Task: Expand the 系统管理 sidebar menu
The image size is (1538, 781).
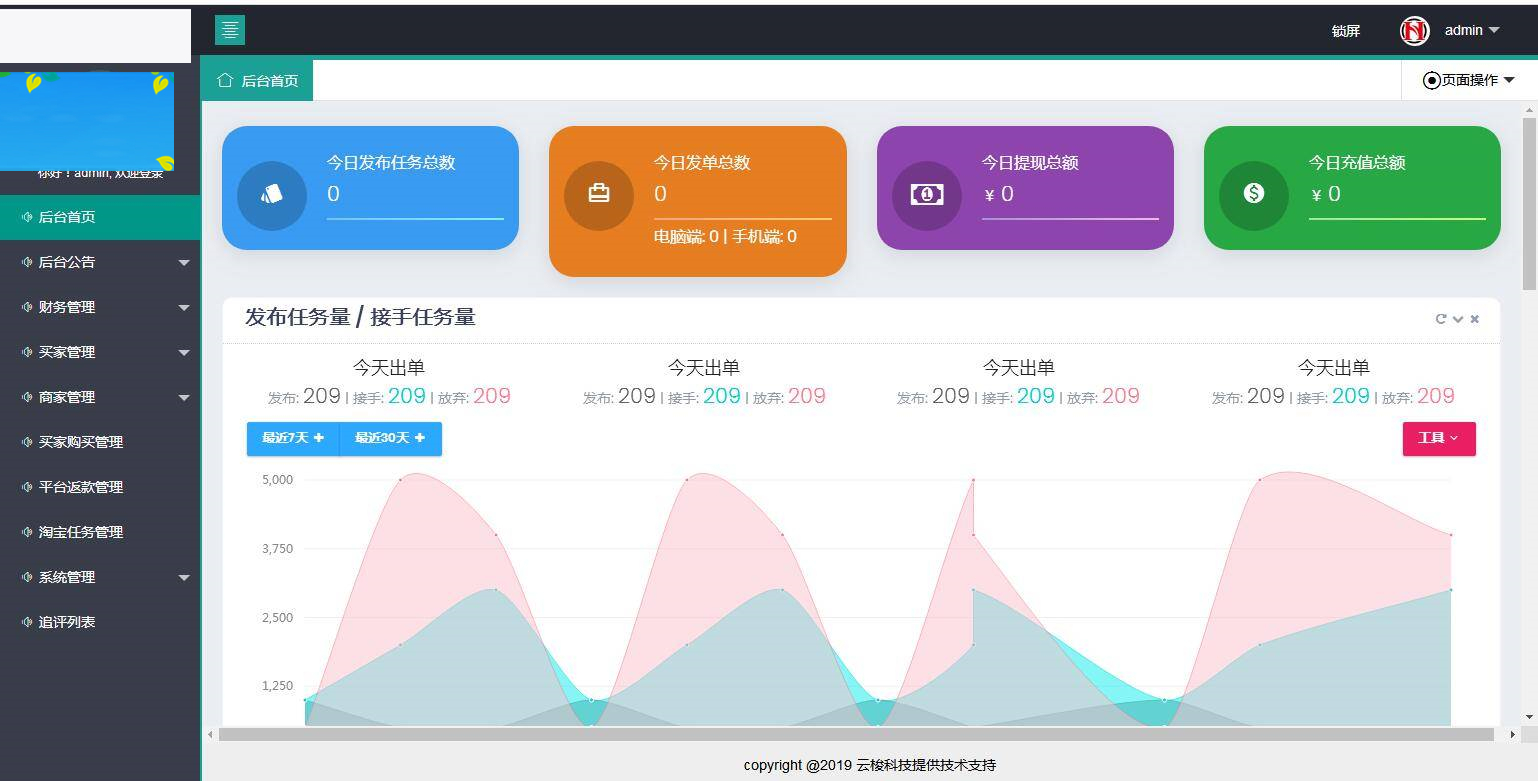Action: 100,577
